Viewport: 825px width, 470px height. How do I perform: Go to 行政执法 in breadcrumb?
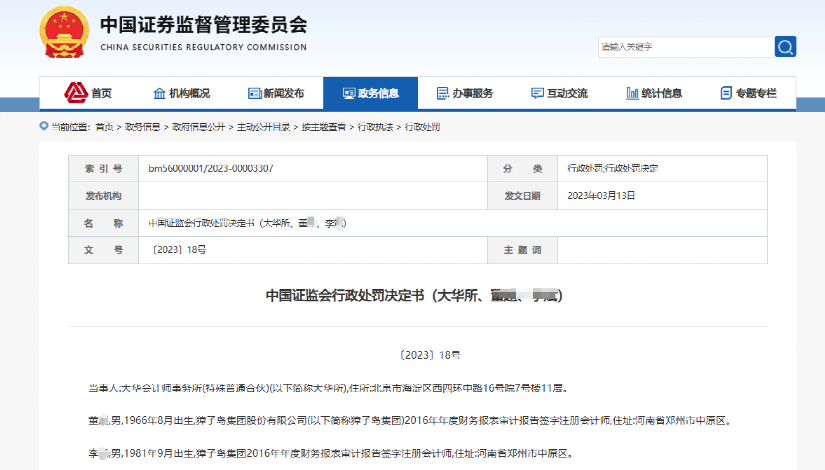[x=375, y=127]
